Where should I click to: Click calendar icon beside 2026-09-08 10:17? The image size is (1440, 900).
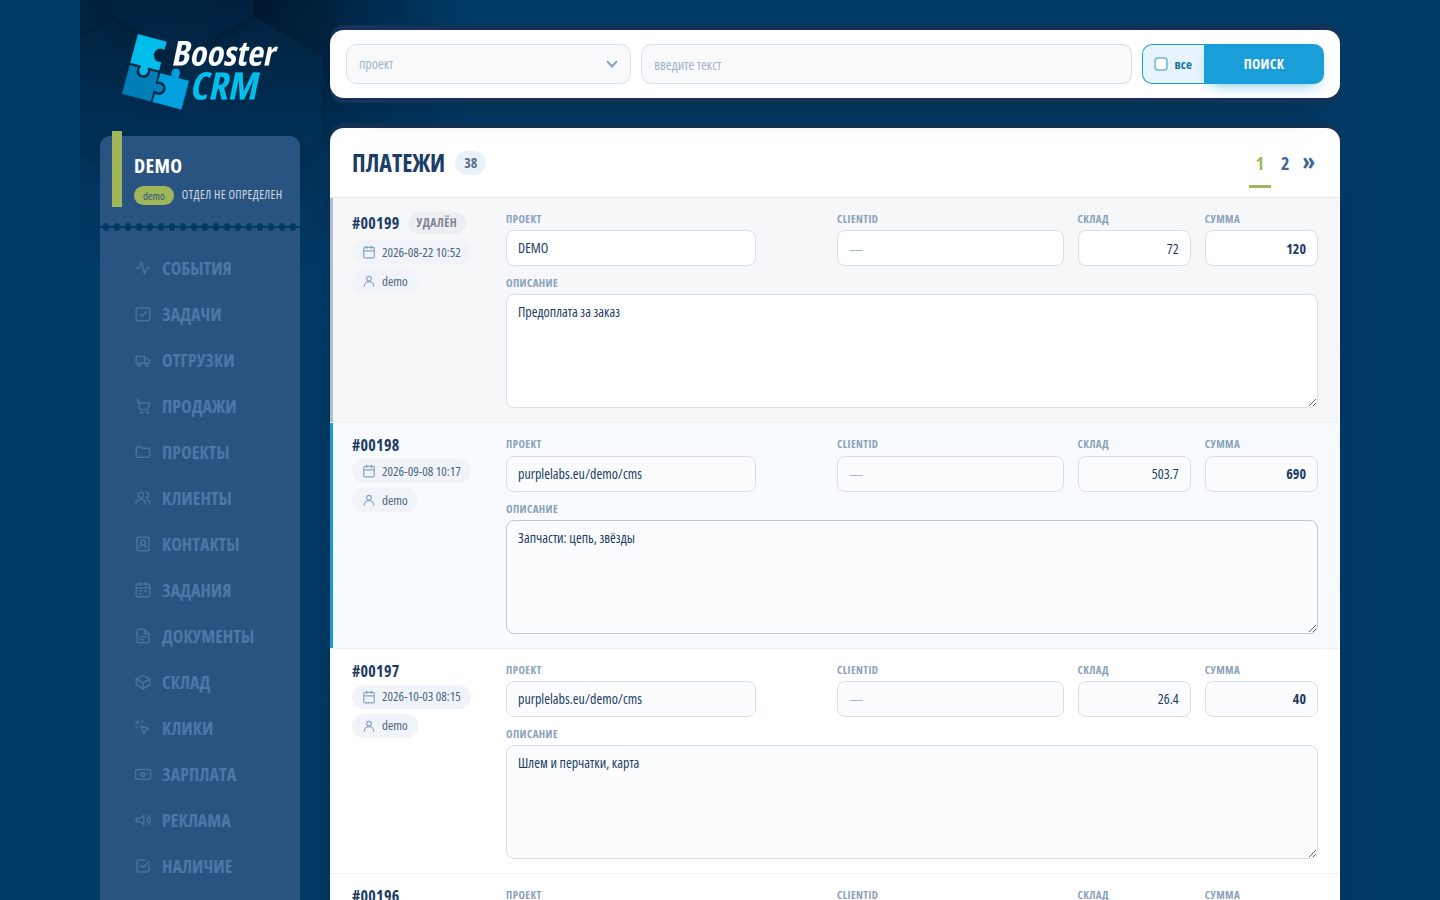[x=369, y=471]
